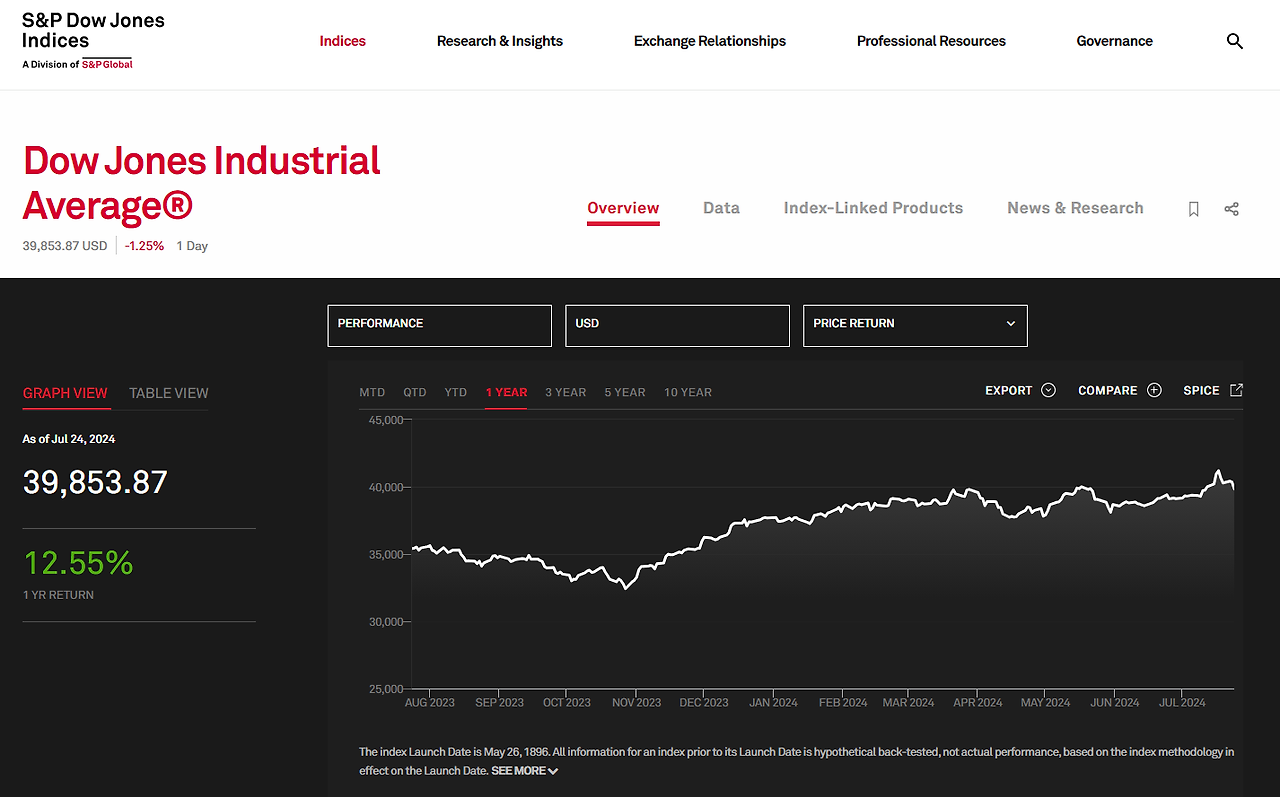This screenshot has width=1280, height=797.
Task: Select the 10 YEAR time range
Action: click(688, 392)
